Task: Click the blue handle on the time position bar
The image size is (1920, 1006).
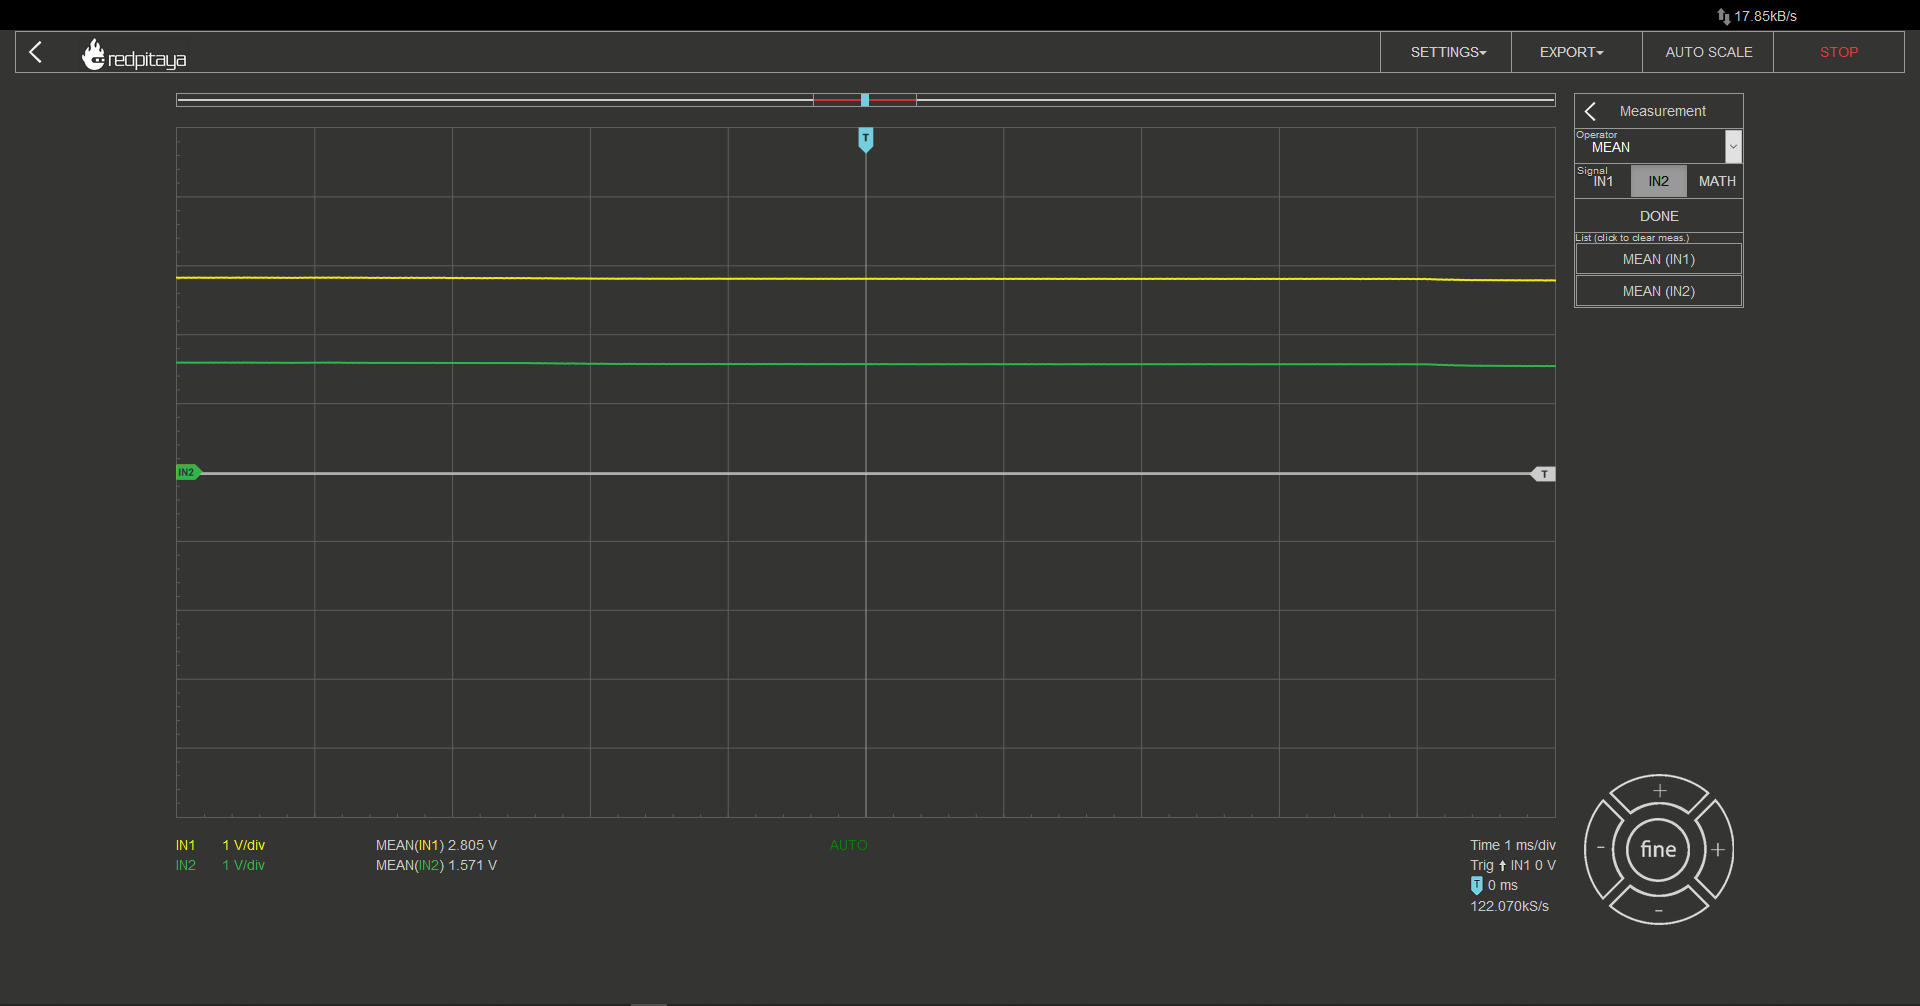Action: pos(865,100)
